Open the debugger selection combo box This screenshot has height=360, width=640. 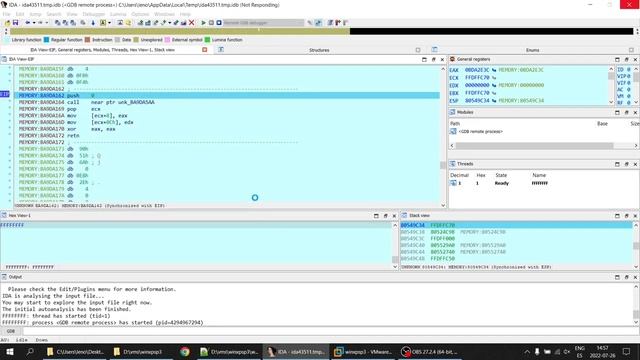[x=263, y=23]
